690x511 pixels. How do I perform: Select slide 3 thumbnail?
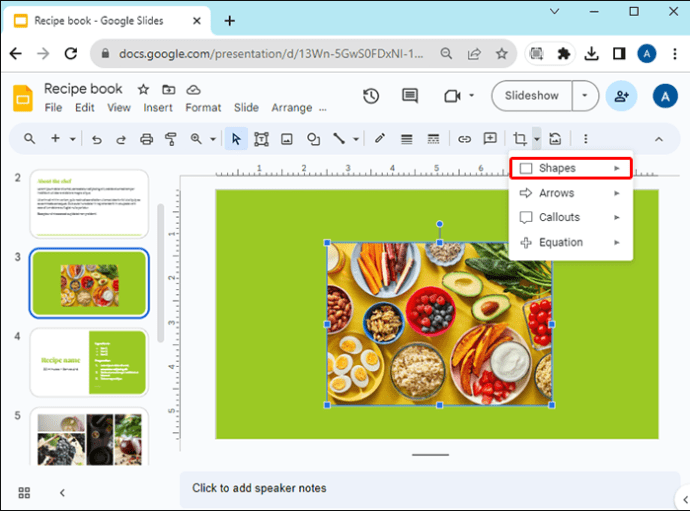point(89,283)
